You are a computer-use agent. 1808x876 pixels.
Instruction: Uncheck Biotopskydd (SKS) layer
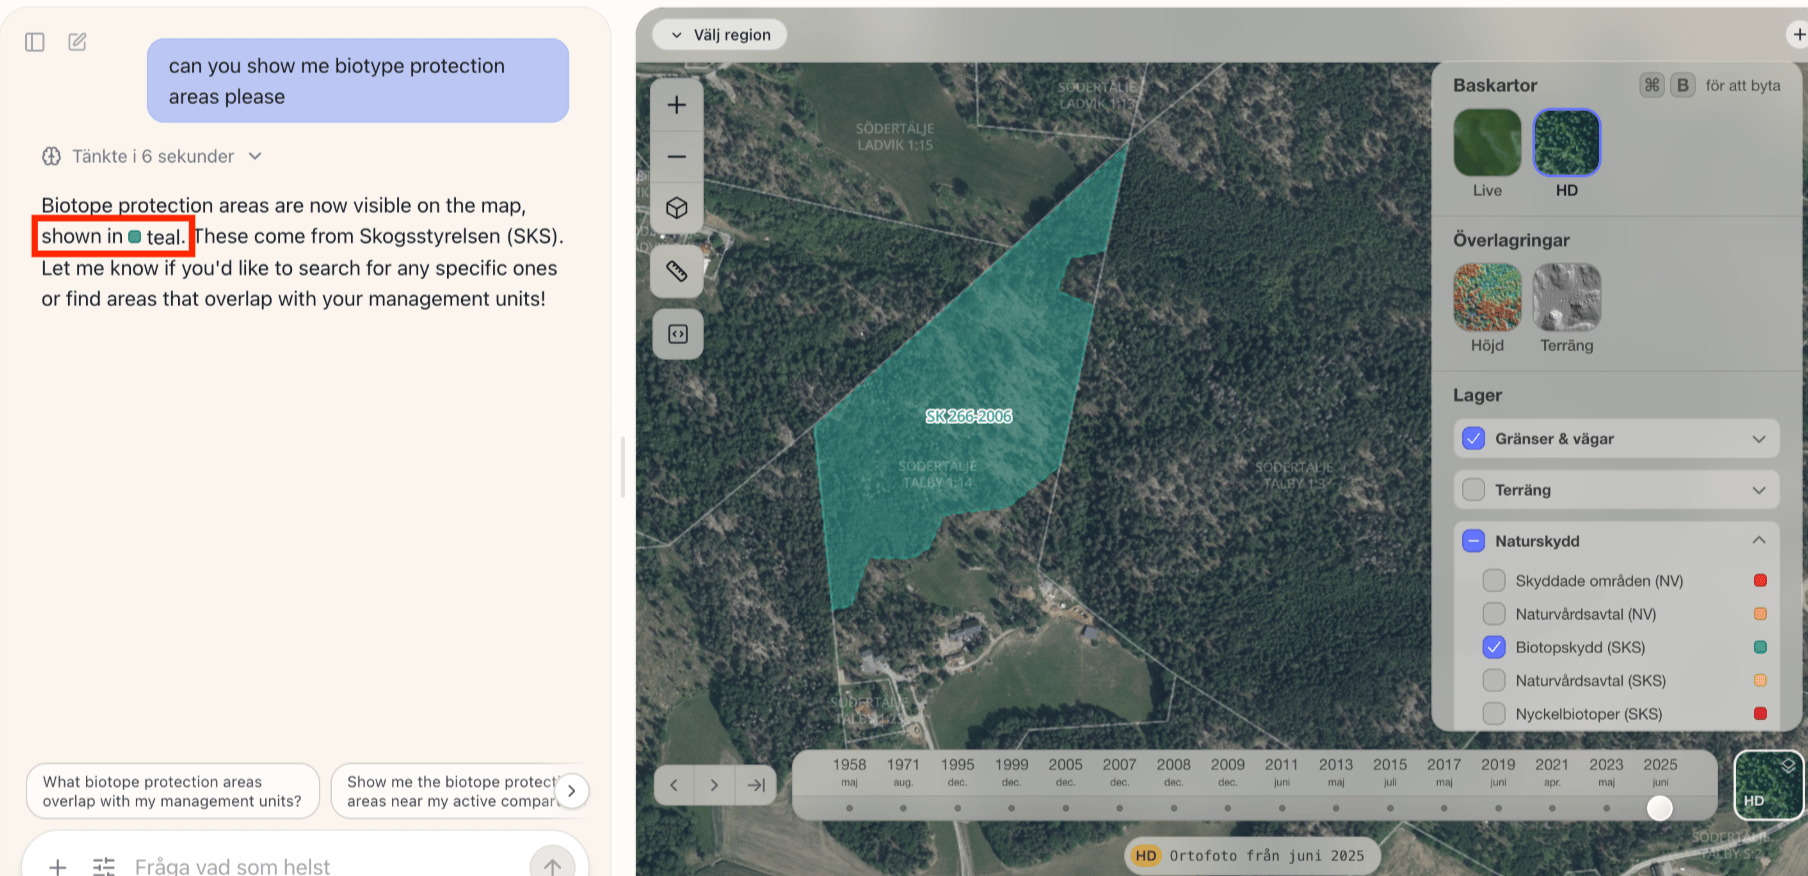point(1494,647)
